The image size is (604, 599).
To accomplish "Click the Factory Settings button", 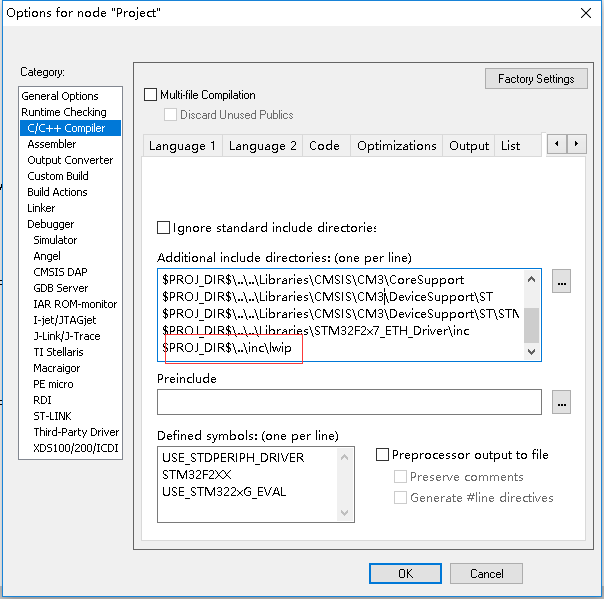I will click(536, 79).
